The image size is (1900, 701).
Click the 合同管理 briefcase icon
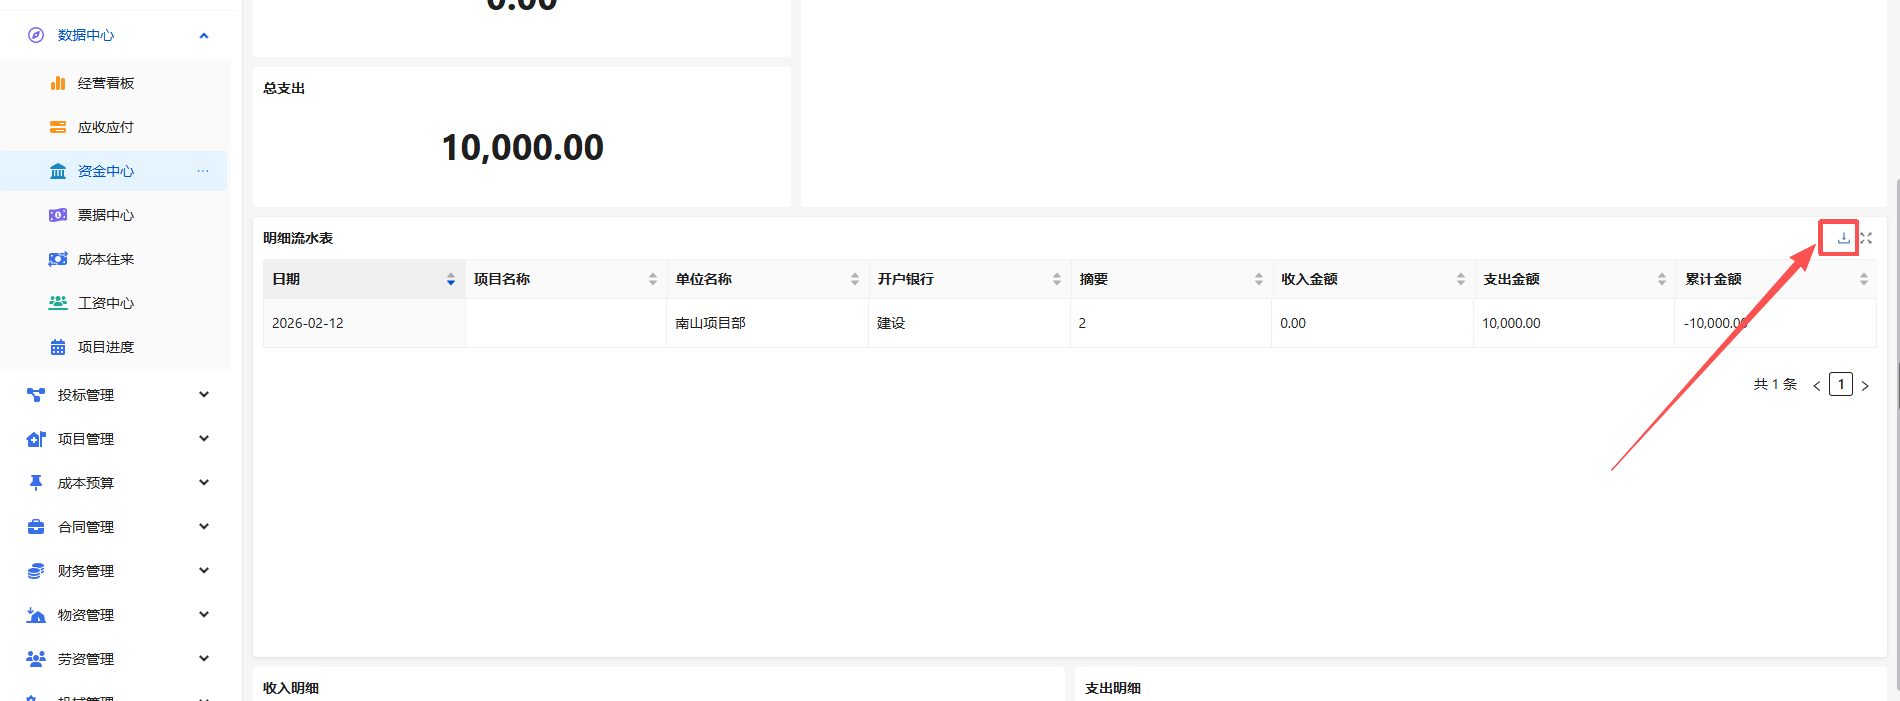(x=36, y=527)
